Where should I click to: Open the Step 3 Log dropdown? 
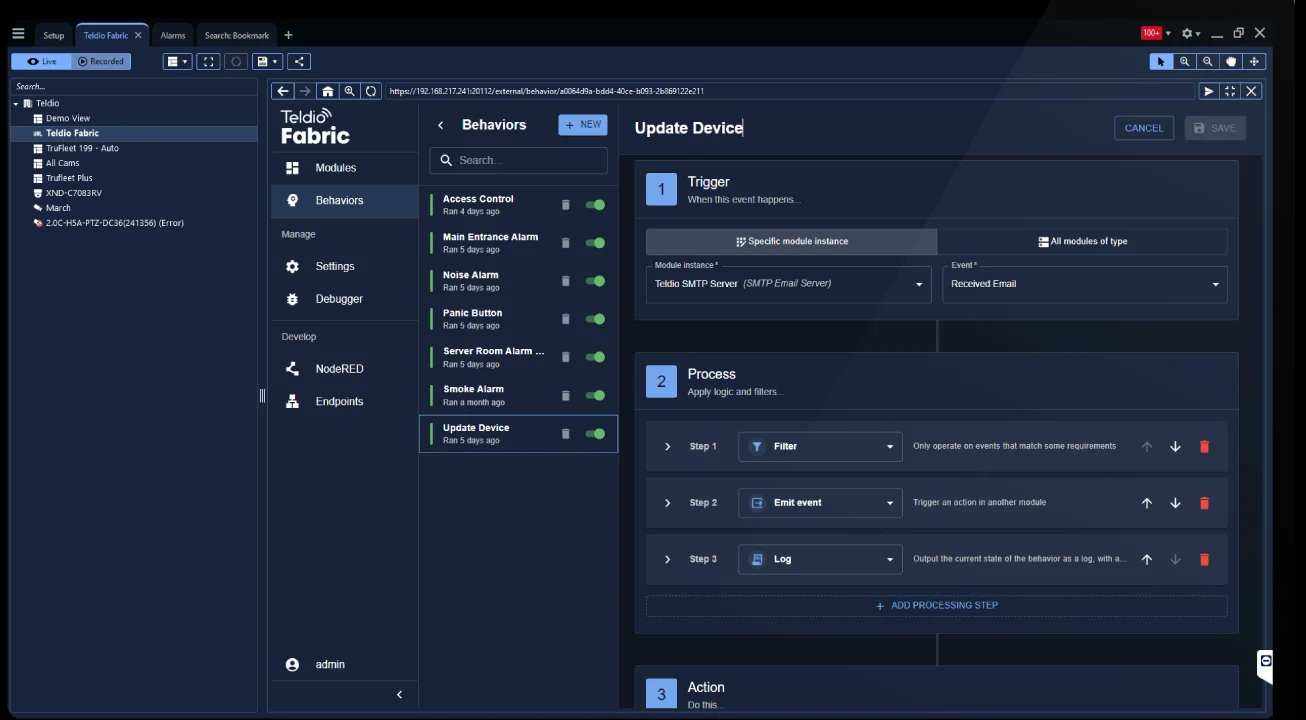[820, 560]
